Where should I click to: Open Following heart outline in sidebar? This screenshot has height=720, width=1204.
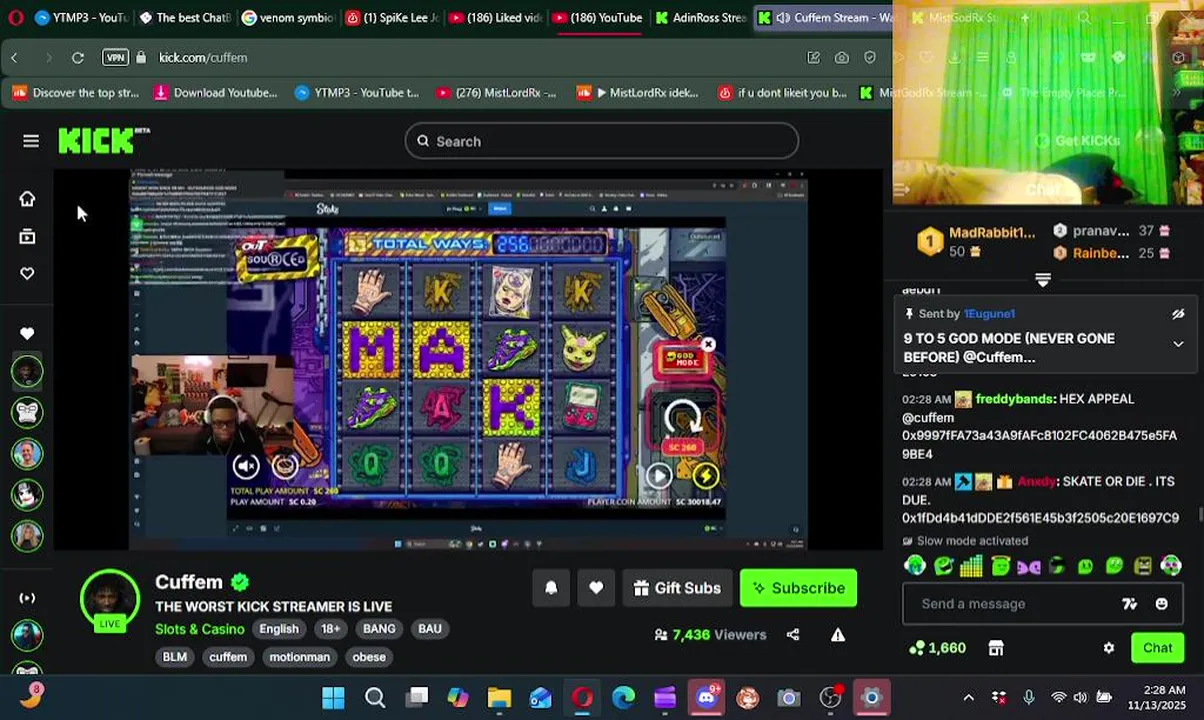[x=27, y=273]
